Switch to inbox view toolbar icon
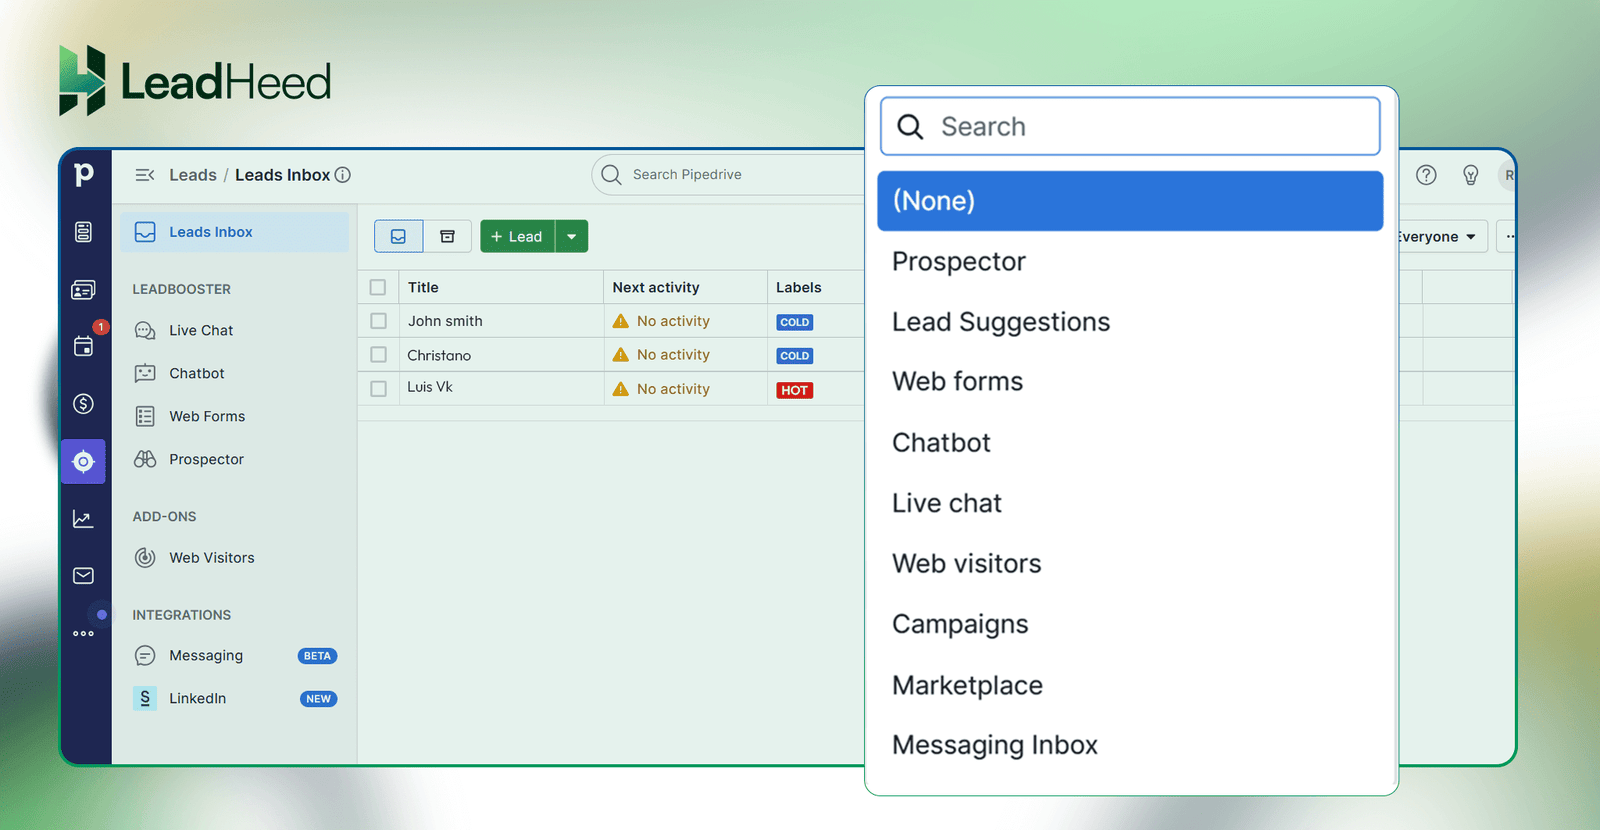This screenshot has height=830, width=1600. click(x=399, y=236)
